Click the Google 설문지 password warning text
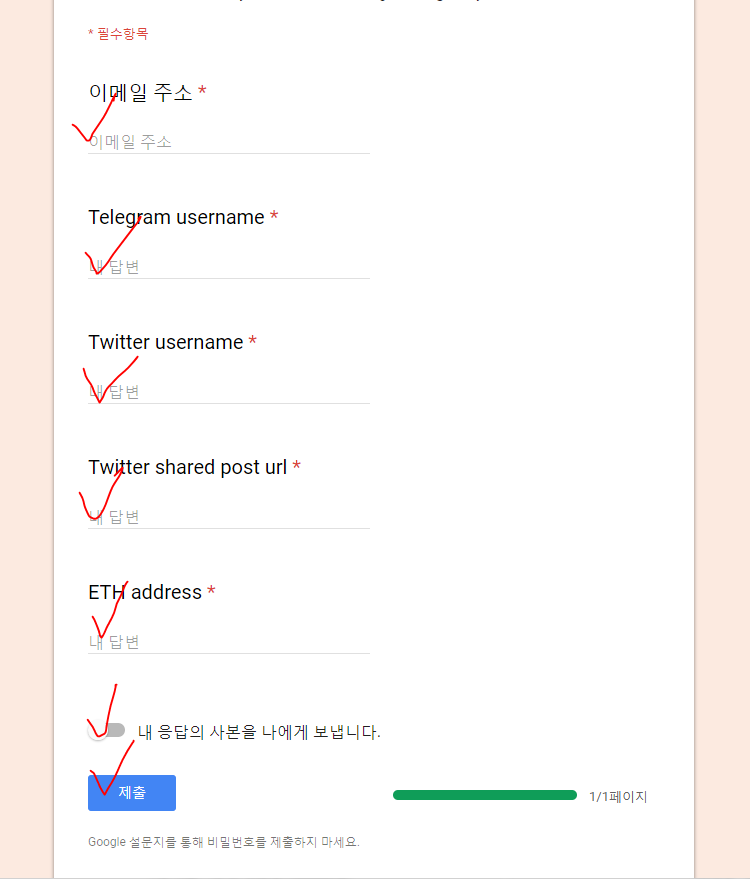The width and height of the screenshot is (750, 879). tap(223, 842)
